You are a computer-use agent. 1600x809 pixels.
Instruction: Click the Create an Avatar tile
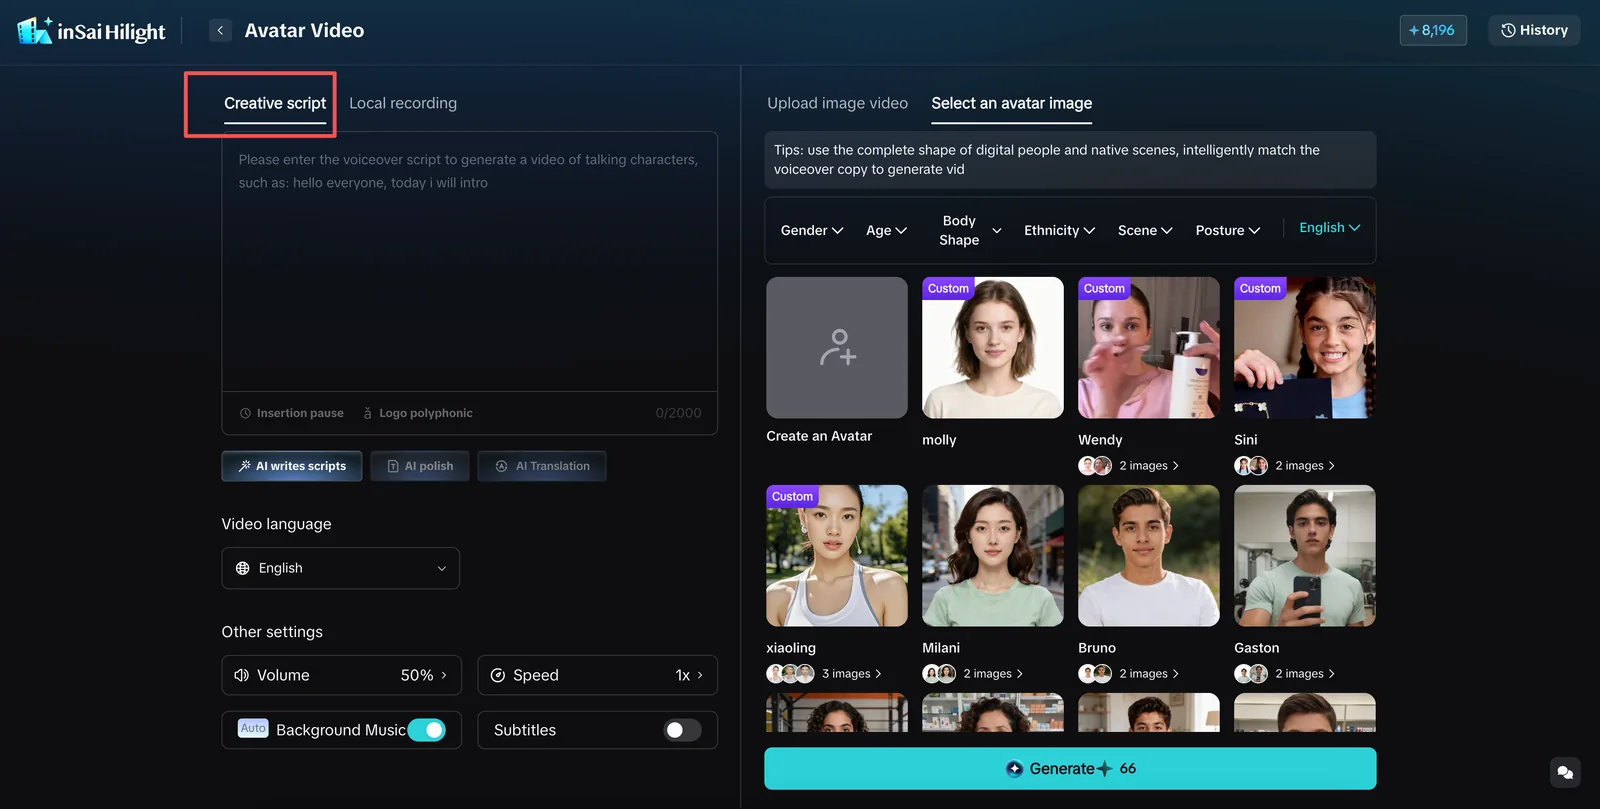click(837, 348)
